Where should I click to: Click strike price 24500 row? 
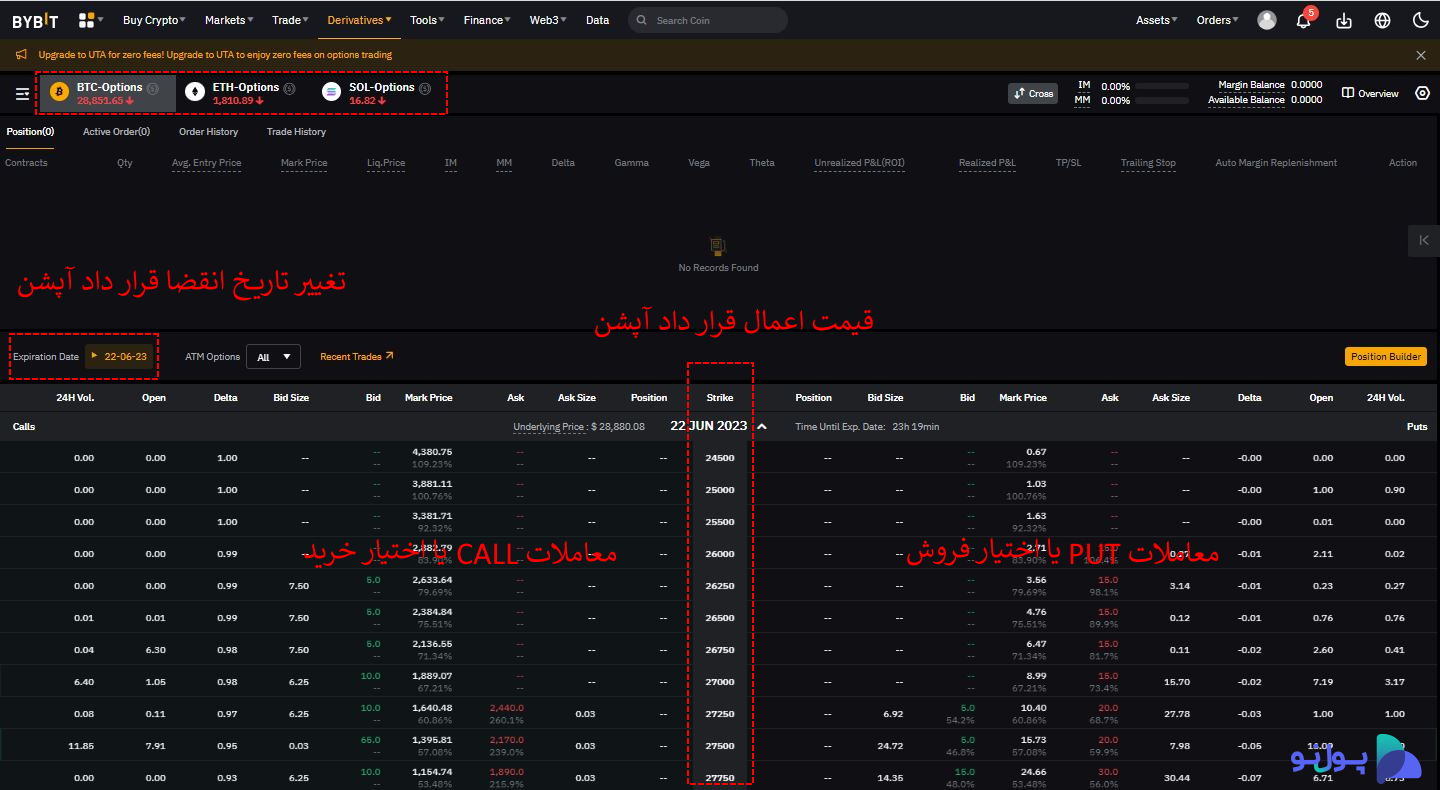click(720, 458)
